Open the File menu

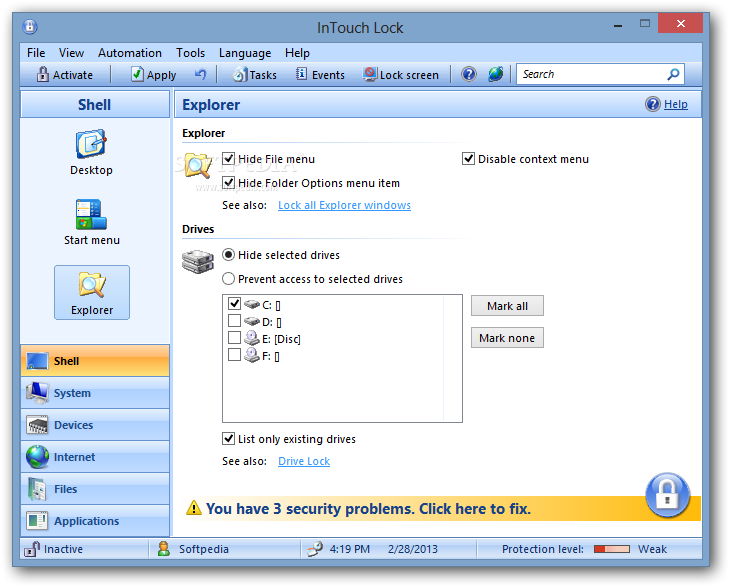coord(36,53)
